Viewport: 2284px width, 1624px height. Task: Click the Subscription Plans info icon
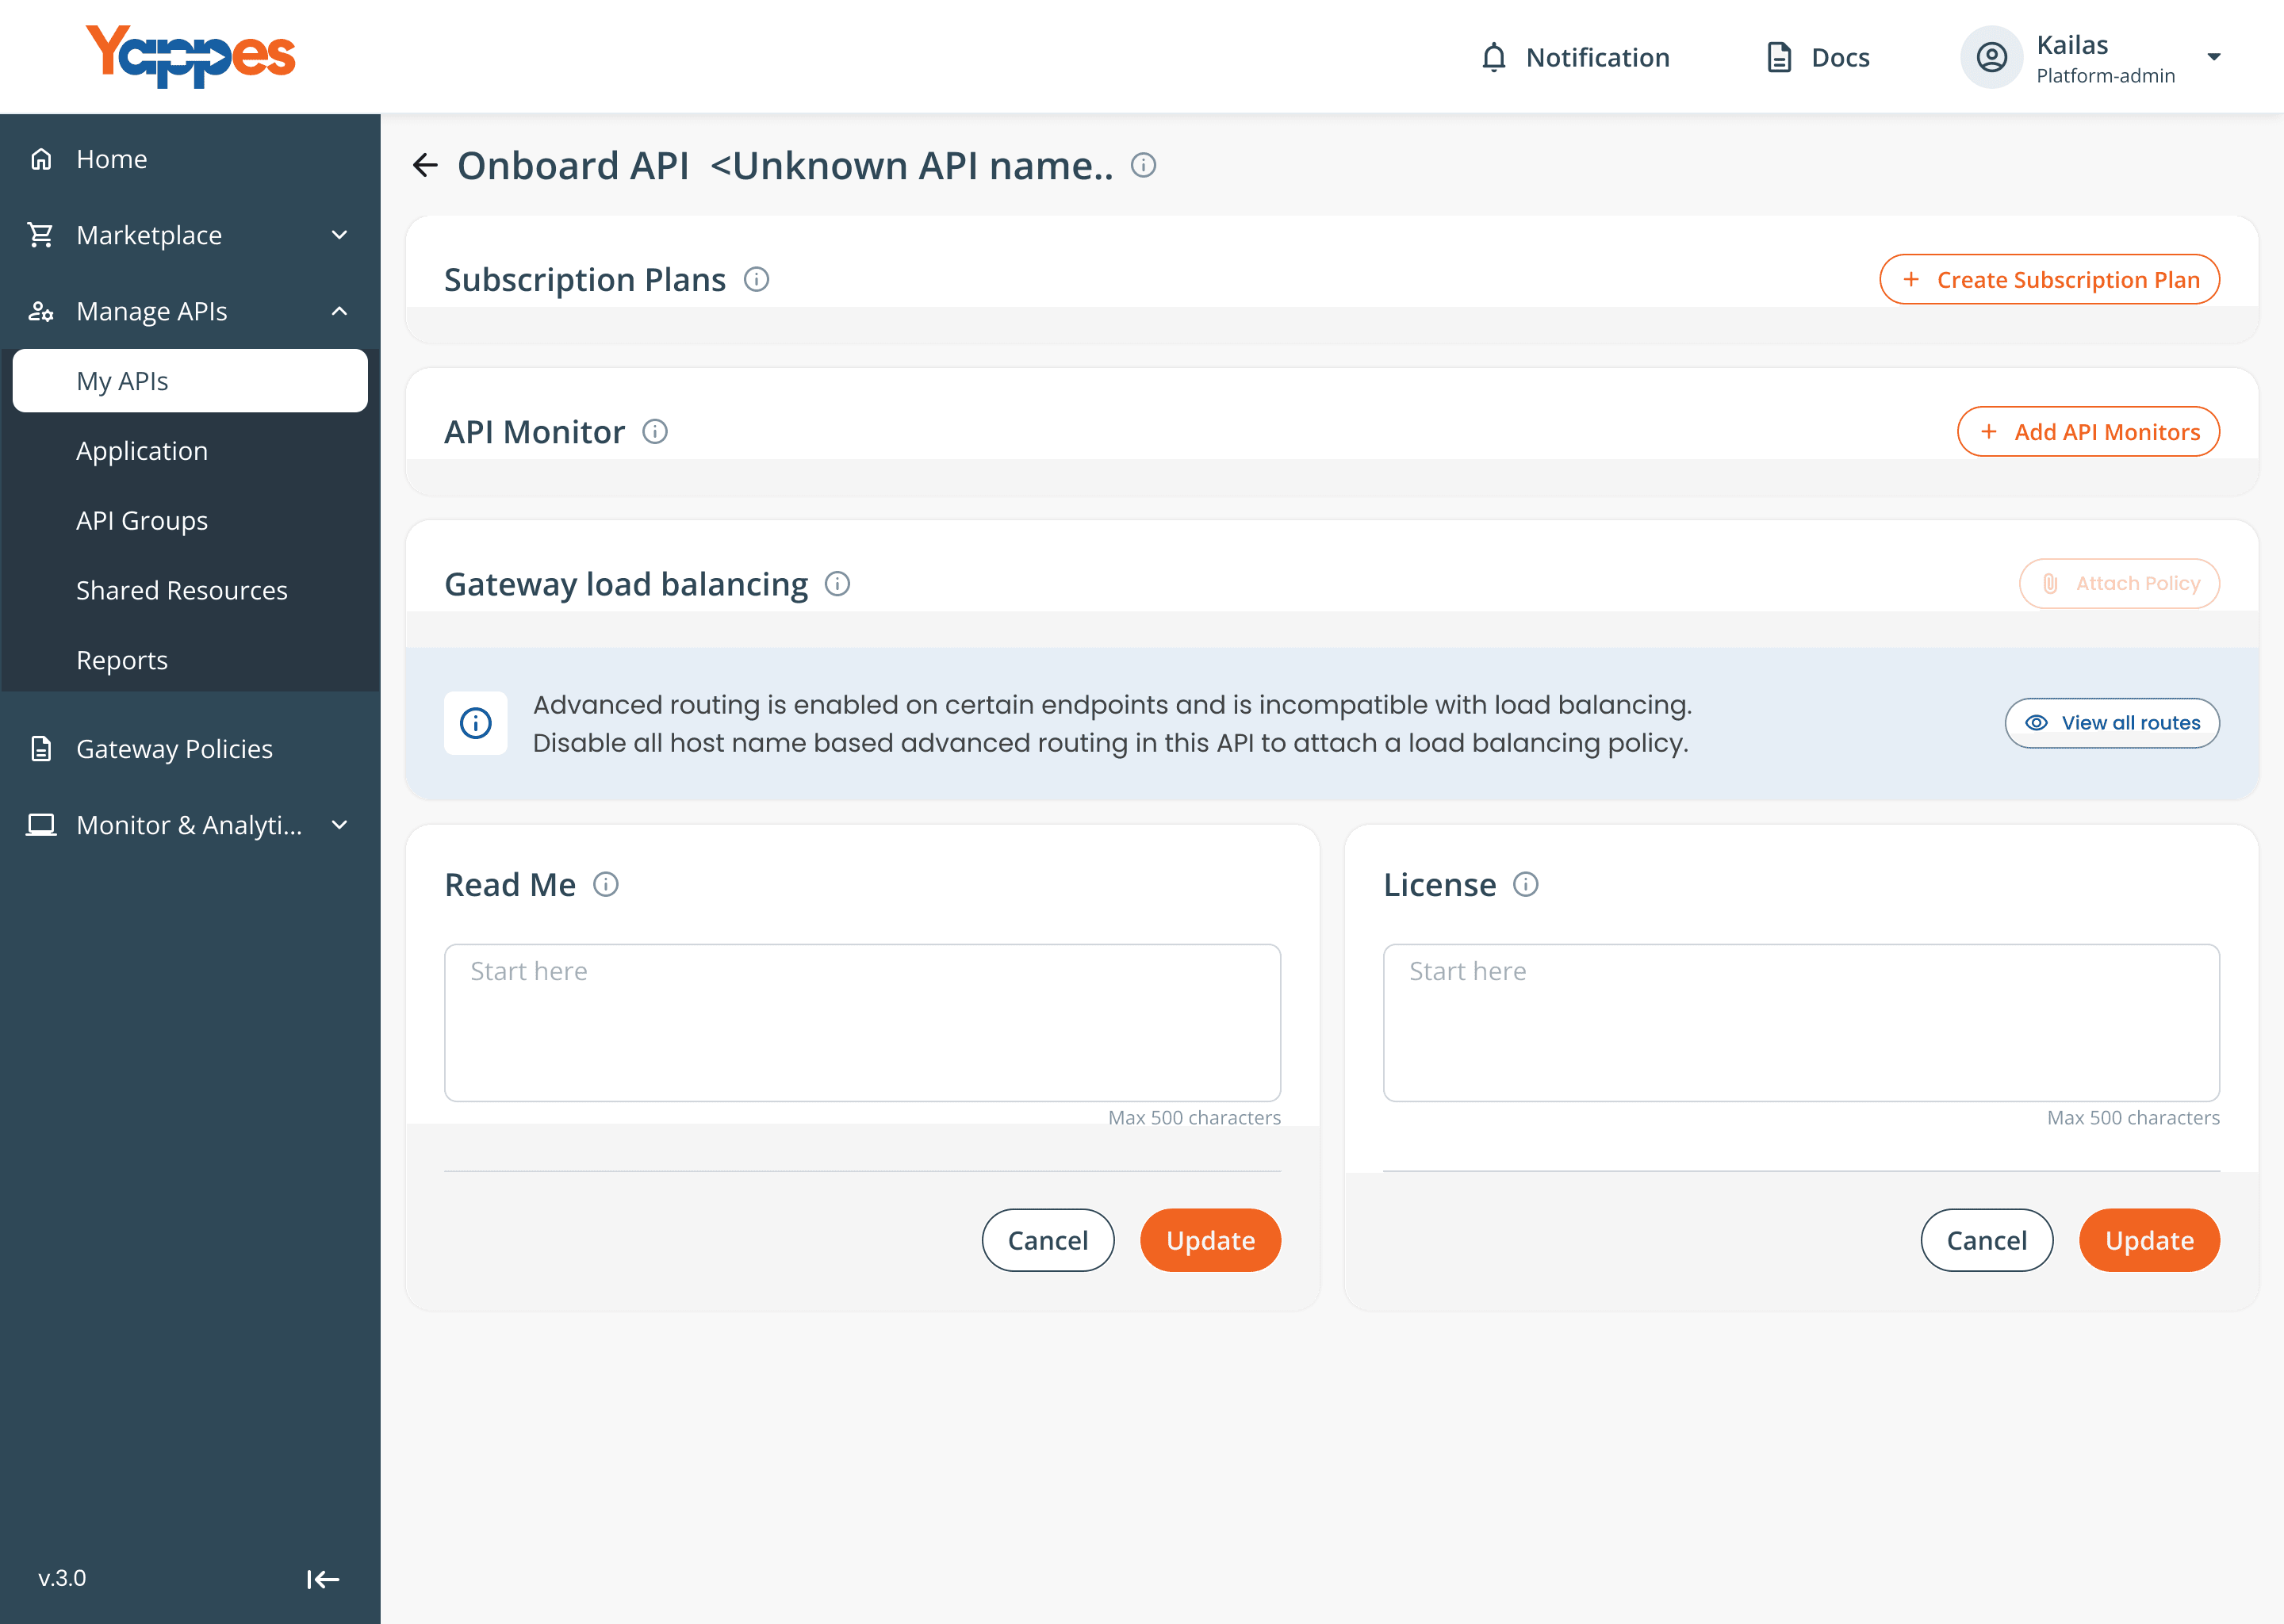(757, 280)
